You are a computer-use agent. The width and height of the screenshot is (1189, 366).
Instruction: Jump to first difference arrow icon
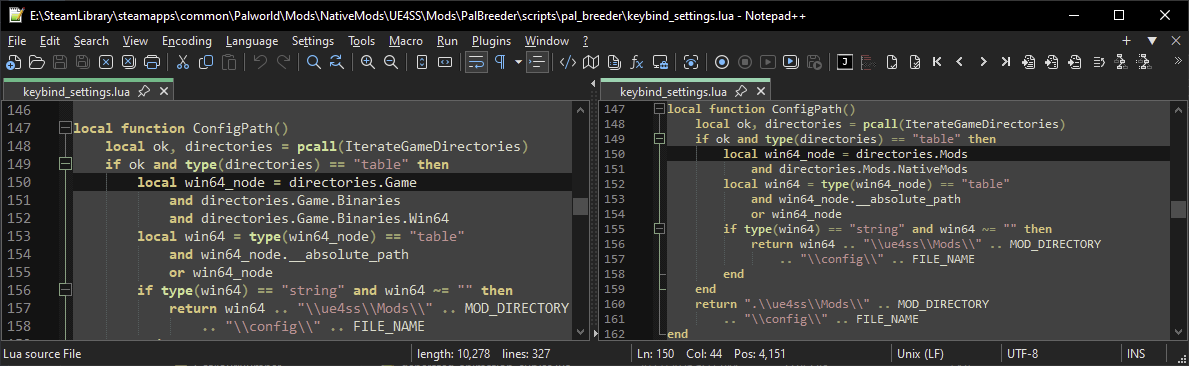(937, 62)
